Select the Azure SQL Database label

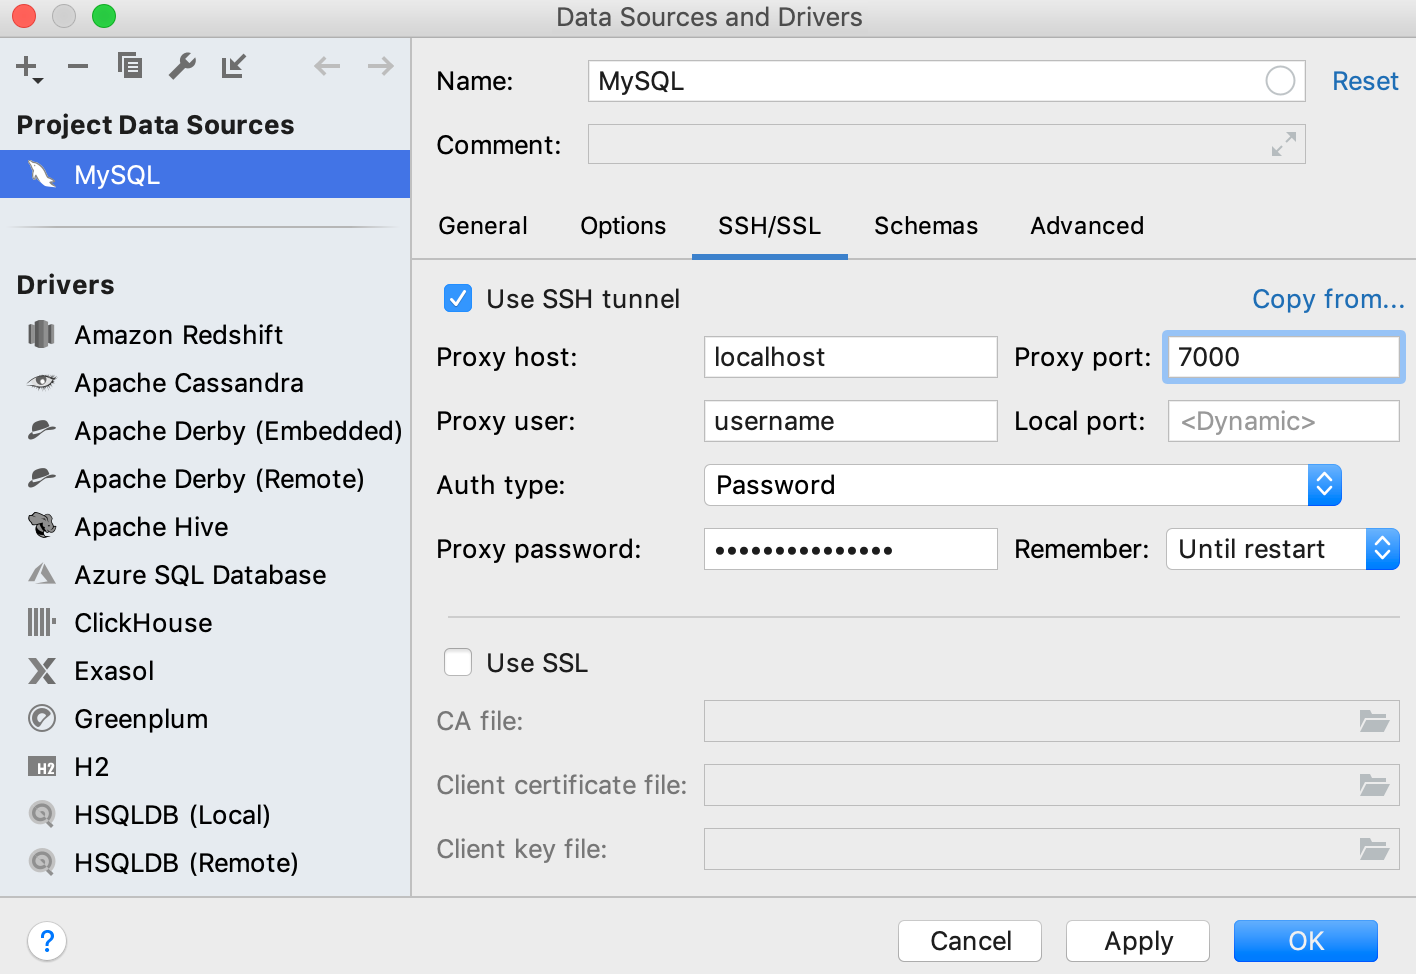(201, 575)
